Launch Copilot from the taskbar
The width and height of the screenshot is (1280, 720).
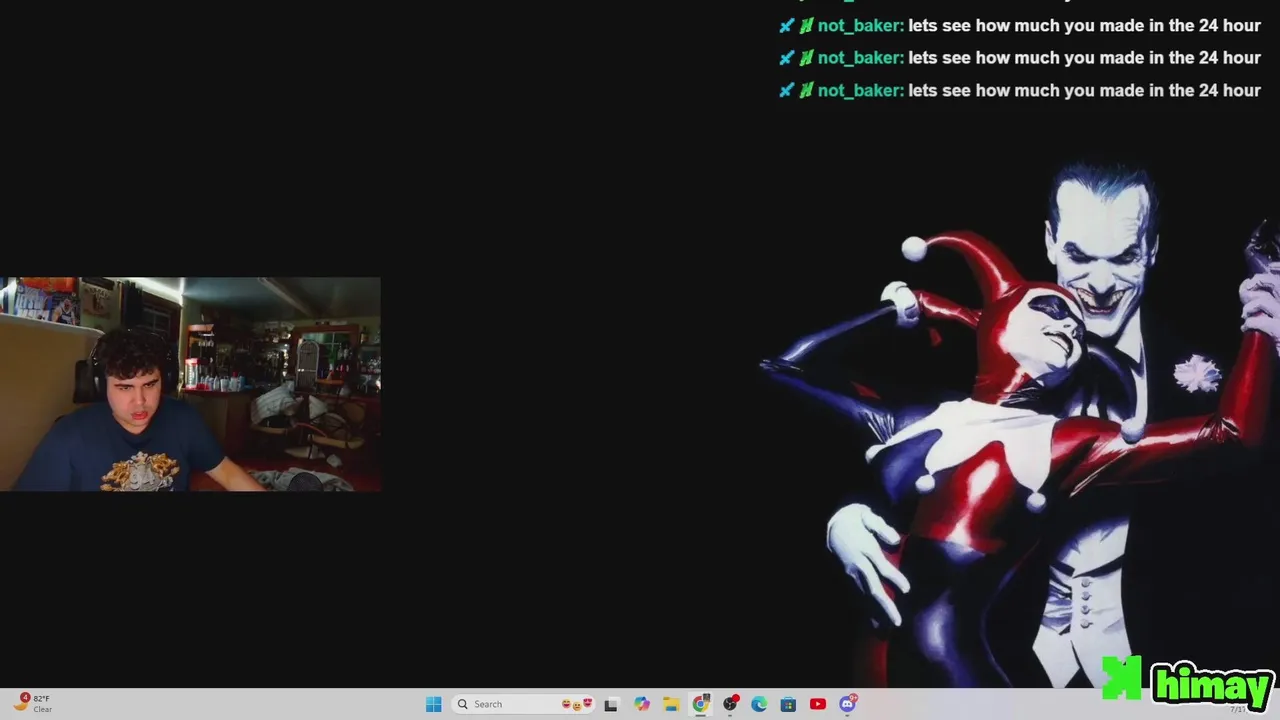pos(642,704)
